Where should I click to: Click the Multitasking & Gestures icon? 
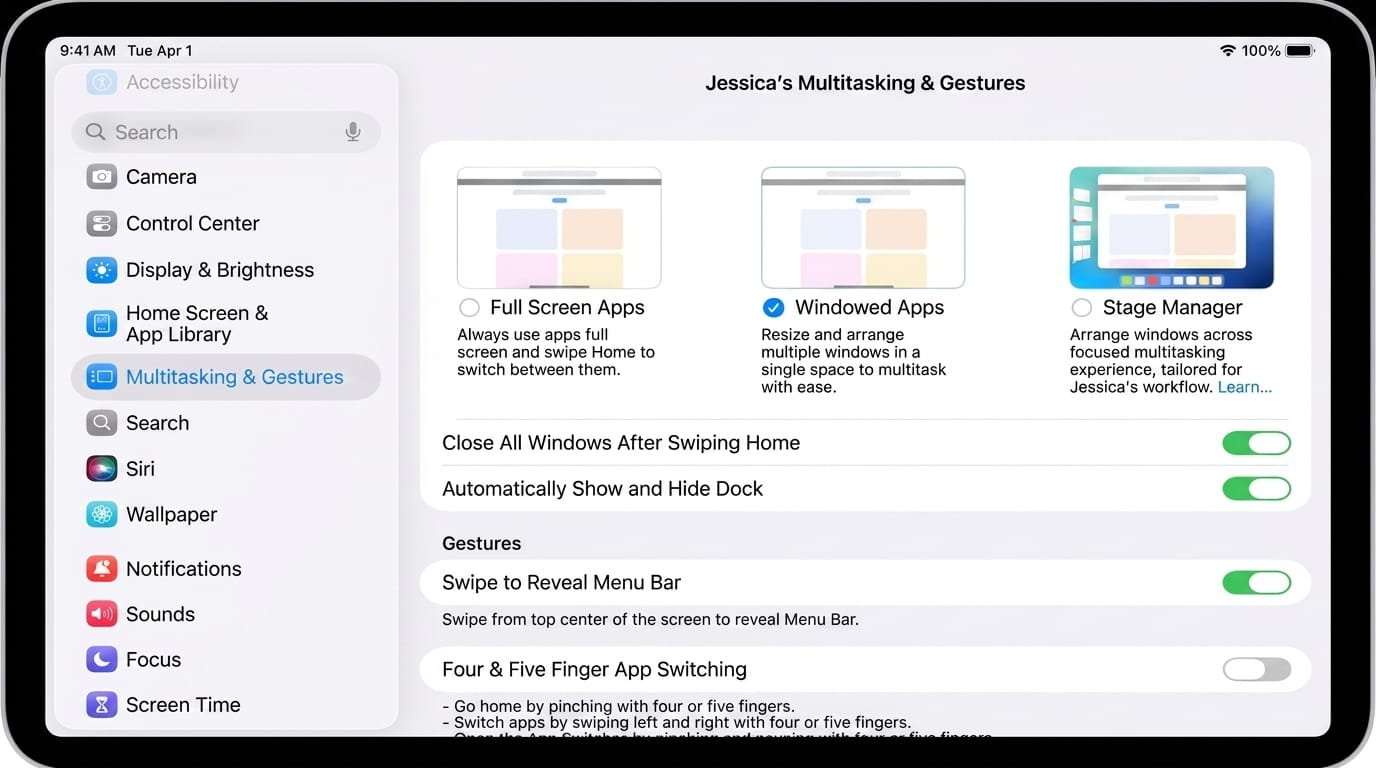click(101, 377)
